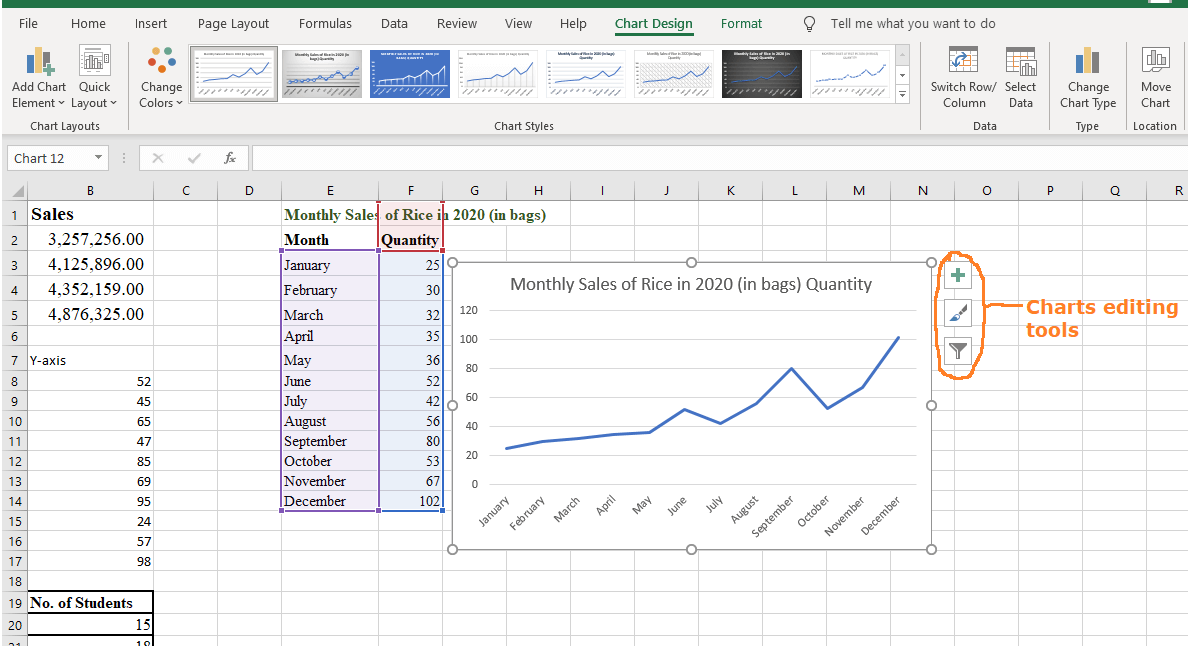Switch to the Format ribbon tab
Image resolution: width=1188 pixels, height=646 pixels.
pyautogui.click(x=741, y=23)
